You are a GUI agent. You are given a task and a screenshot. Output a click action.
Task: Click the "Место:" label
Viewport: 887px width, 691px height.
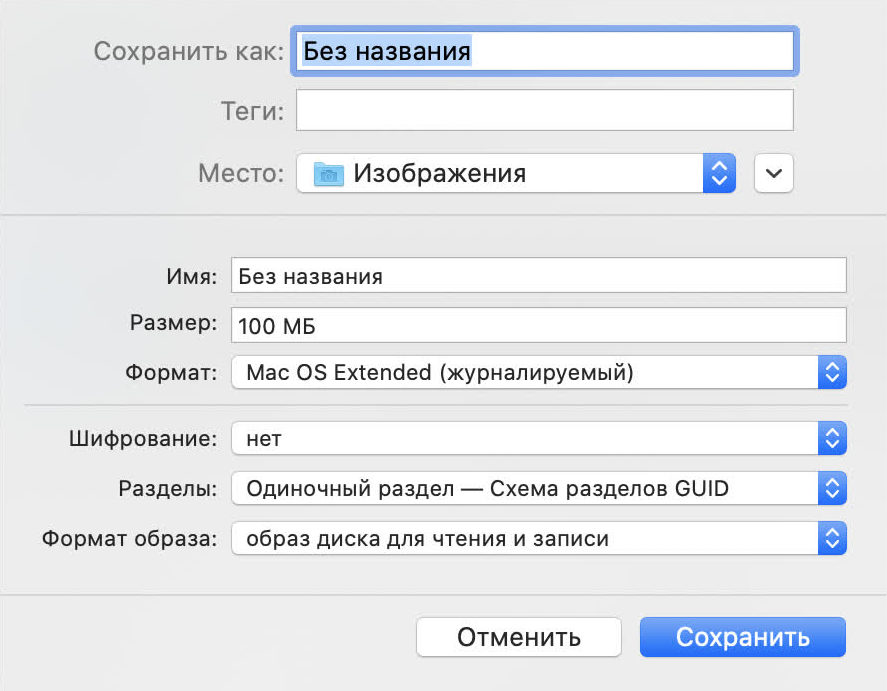click(241, 174)
